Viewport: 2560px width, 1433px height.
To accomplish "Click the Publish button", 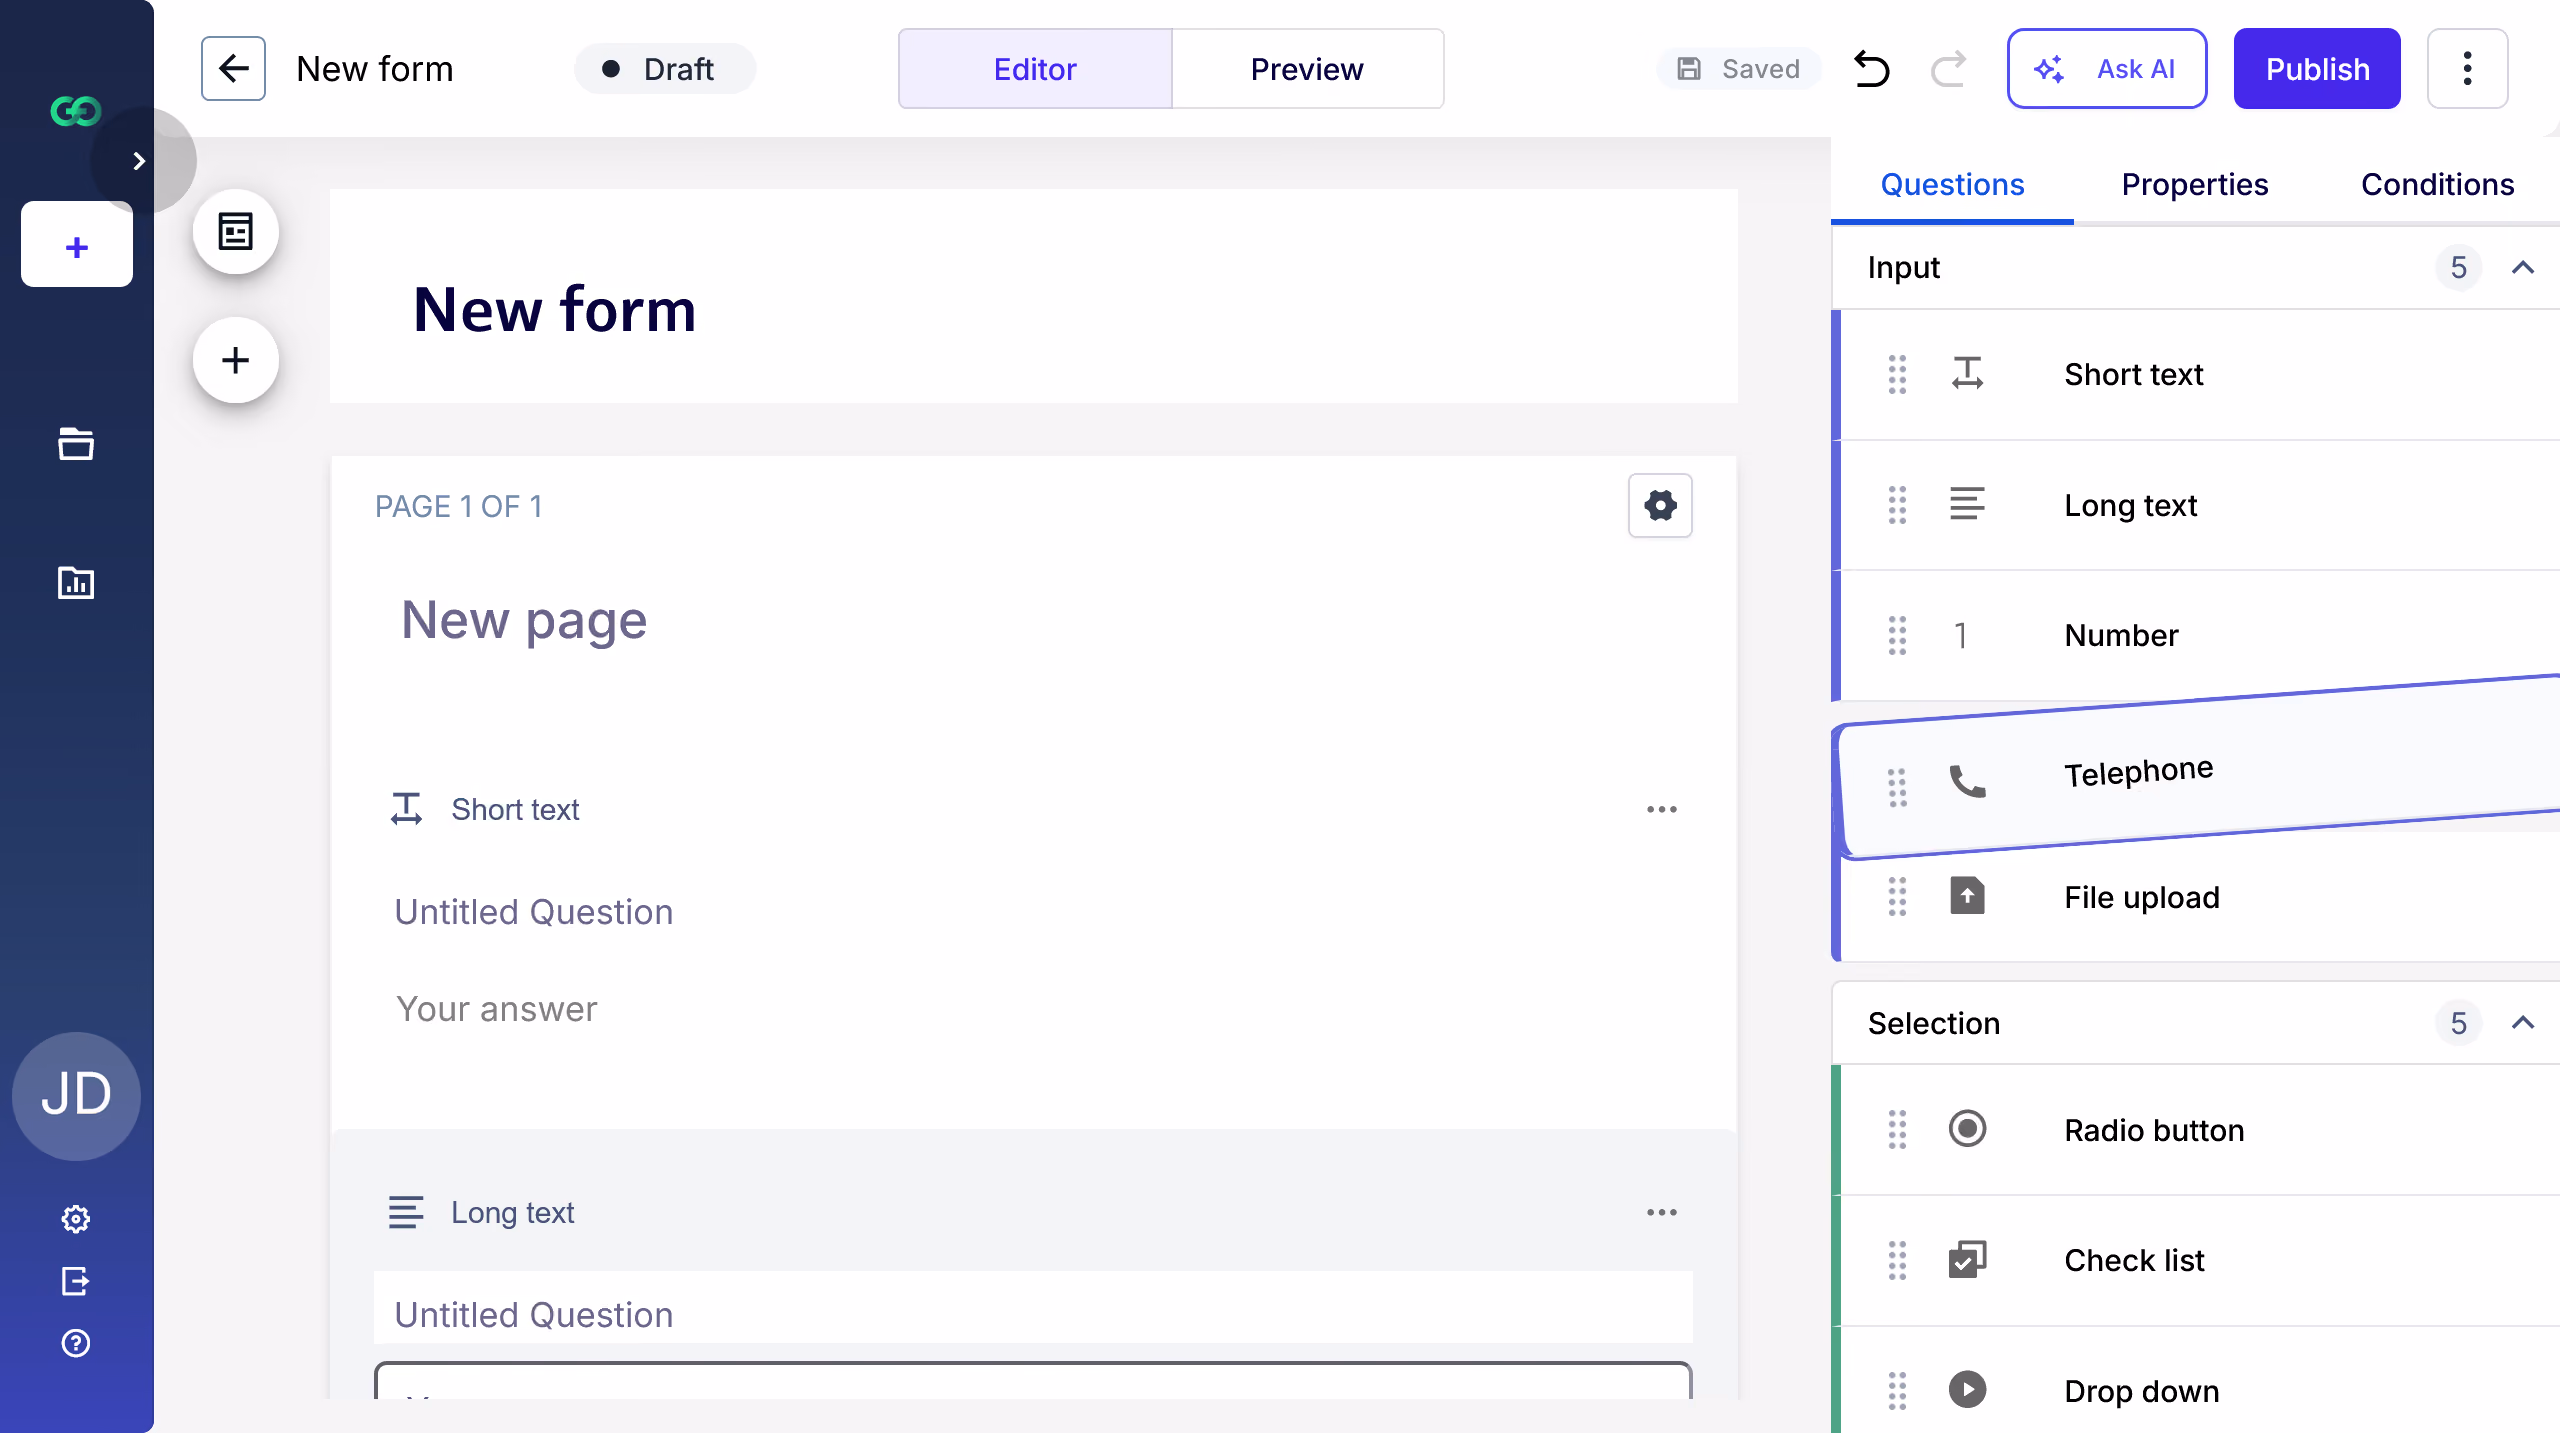I will pos(2317,69).
